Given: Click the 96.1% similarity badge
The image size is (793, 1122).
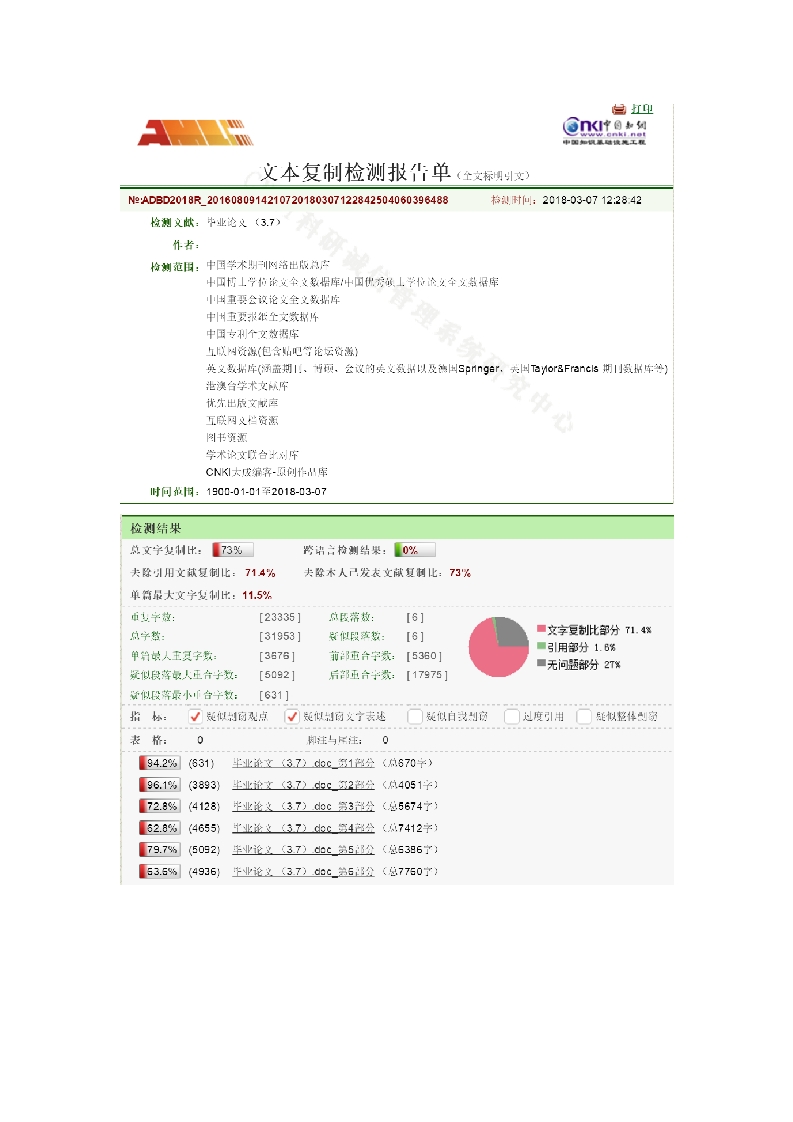Looking at the screenshot, I should 159,785.
